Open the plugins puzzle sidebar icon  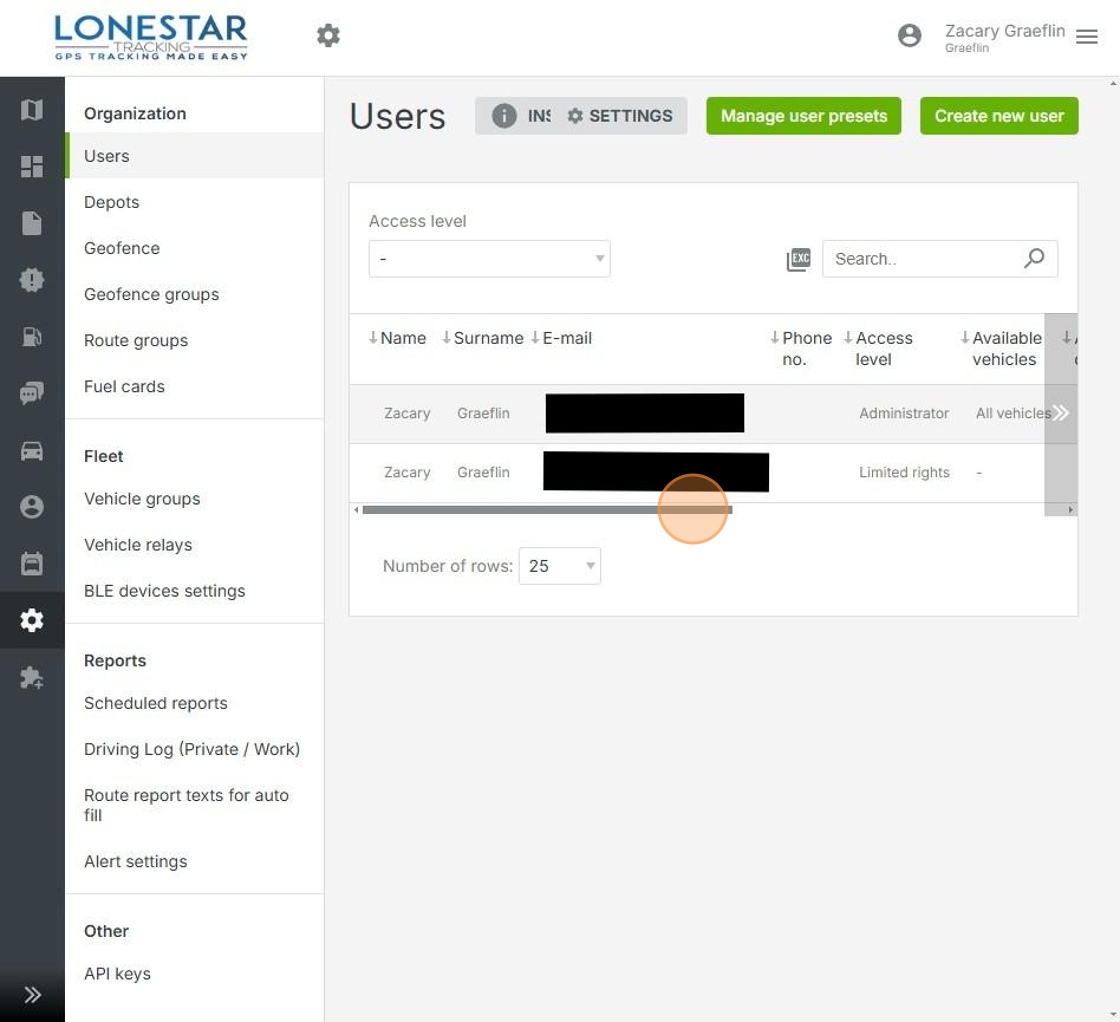pyautogui.click(x=31, y=677)
